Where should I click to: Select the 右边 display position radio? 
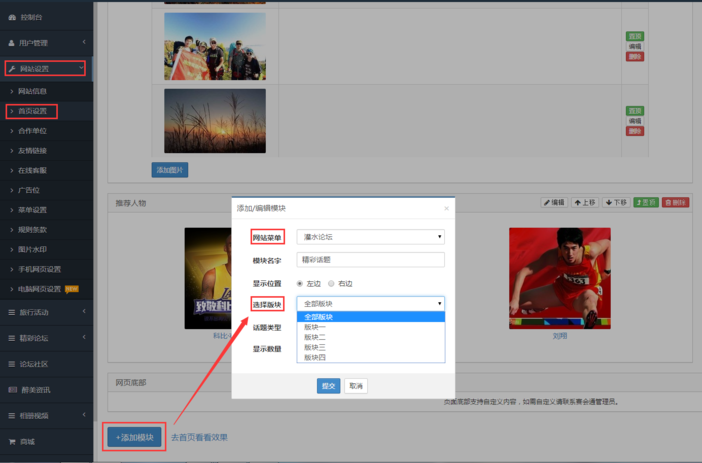click(331, 283)
